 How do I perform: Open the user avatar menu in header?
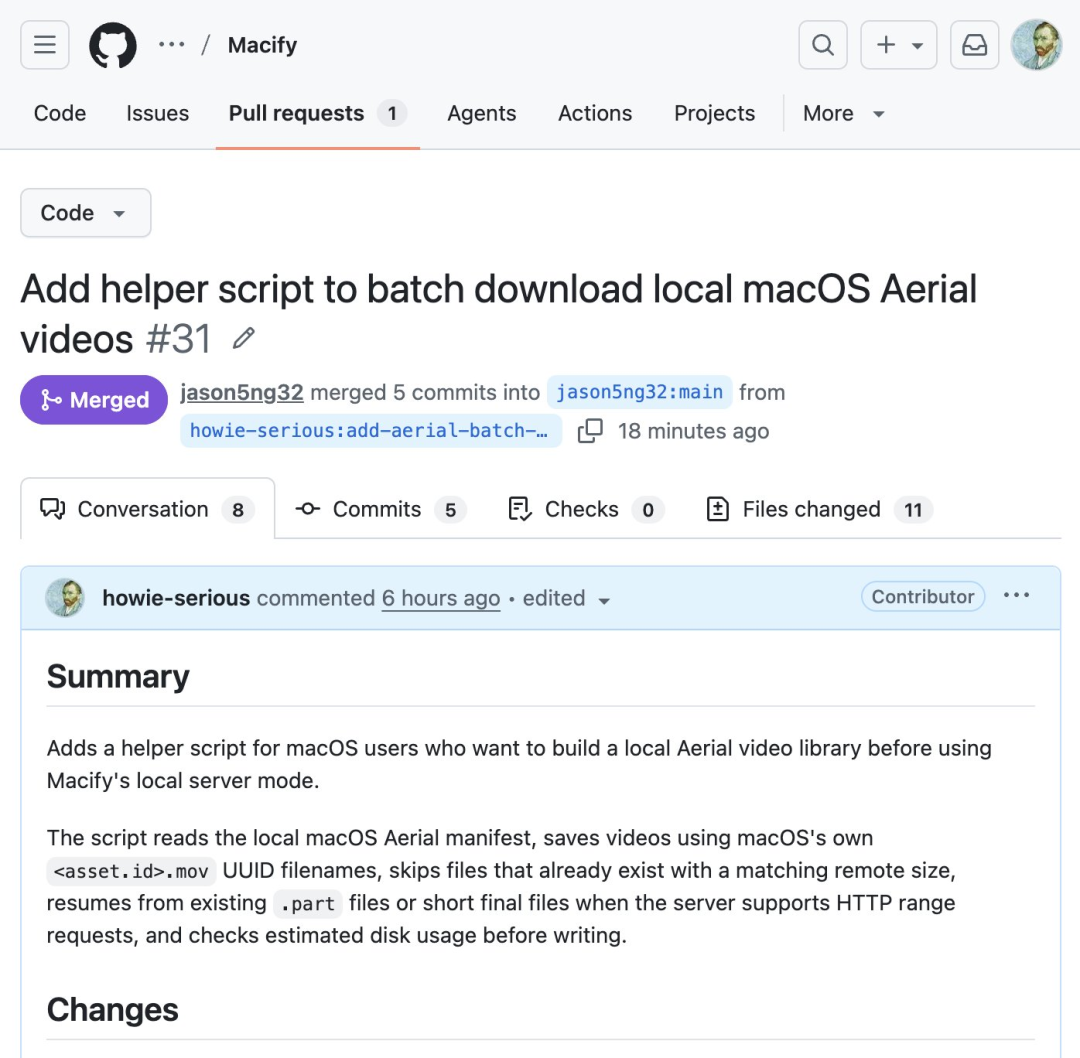click(1037, 45)
